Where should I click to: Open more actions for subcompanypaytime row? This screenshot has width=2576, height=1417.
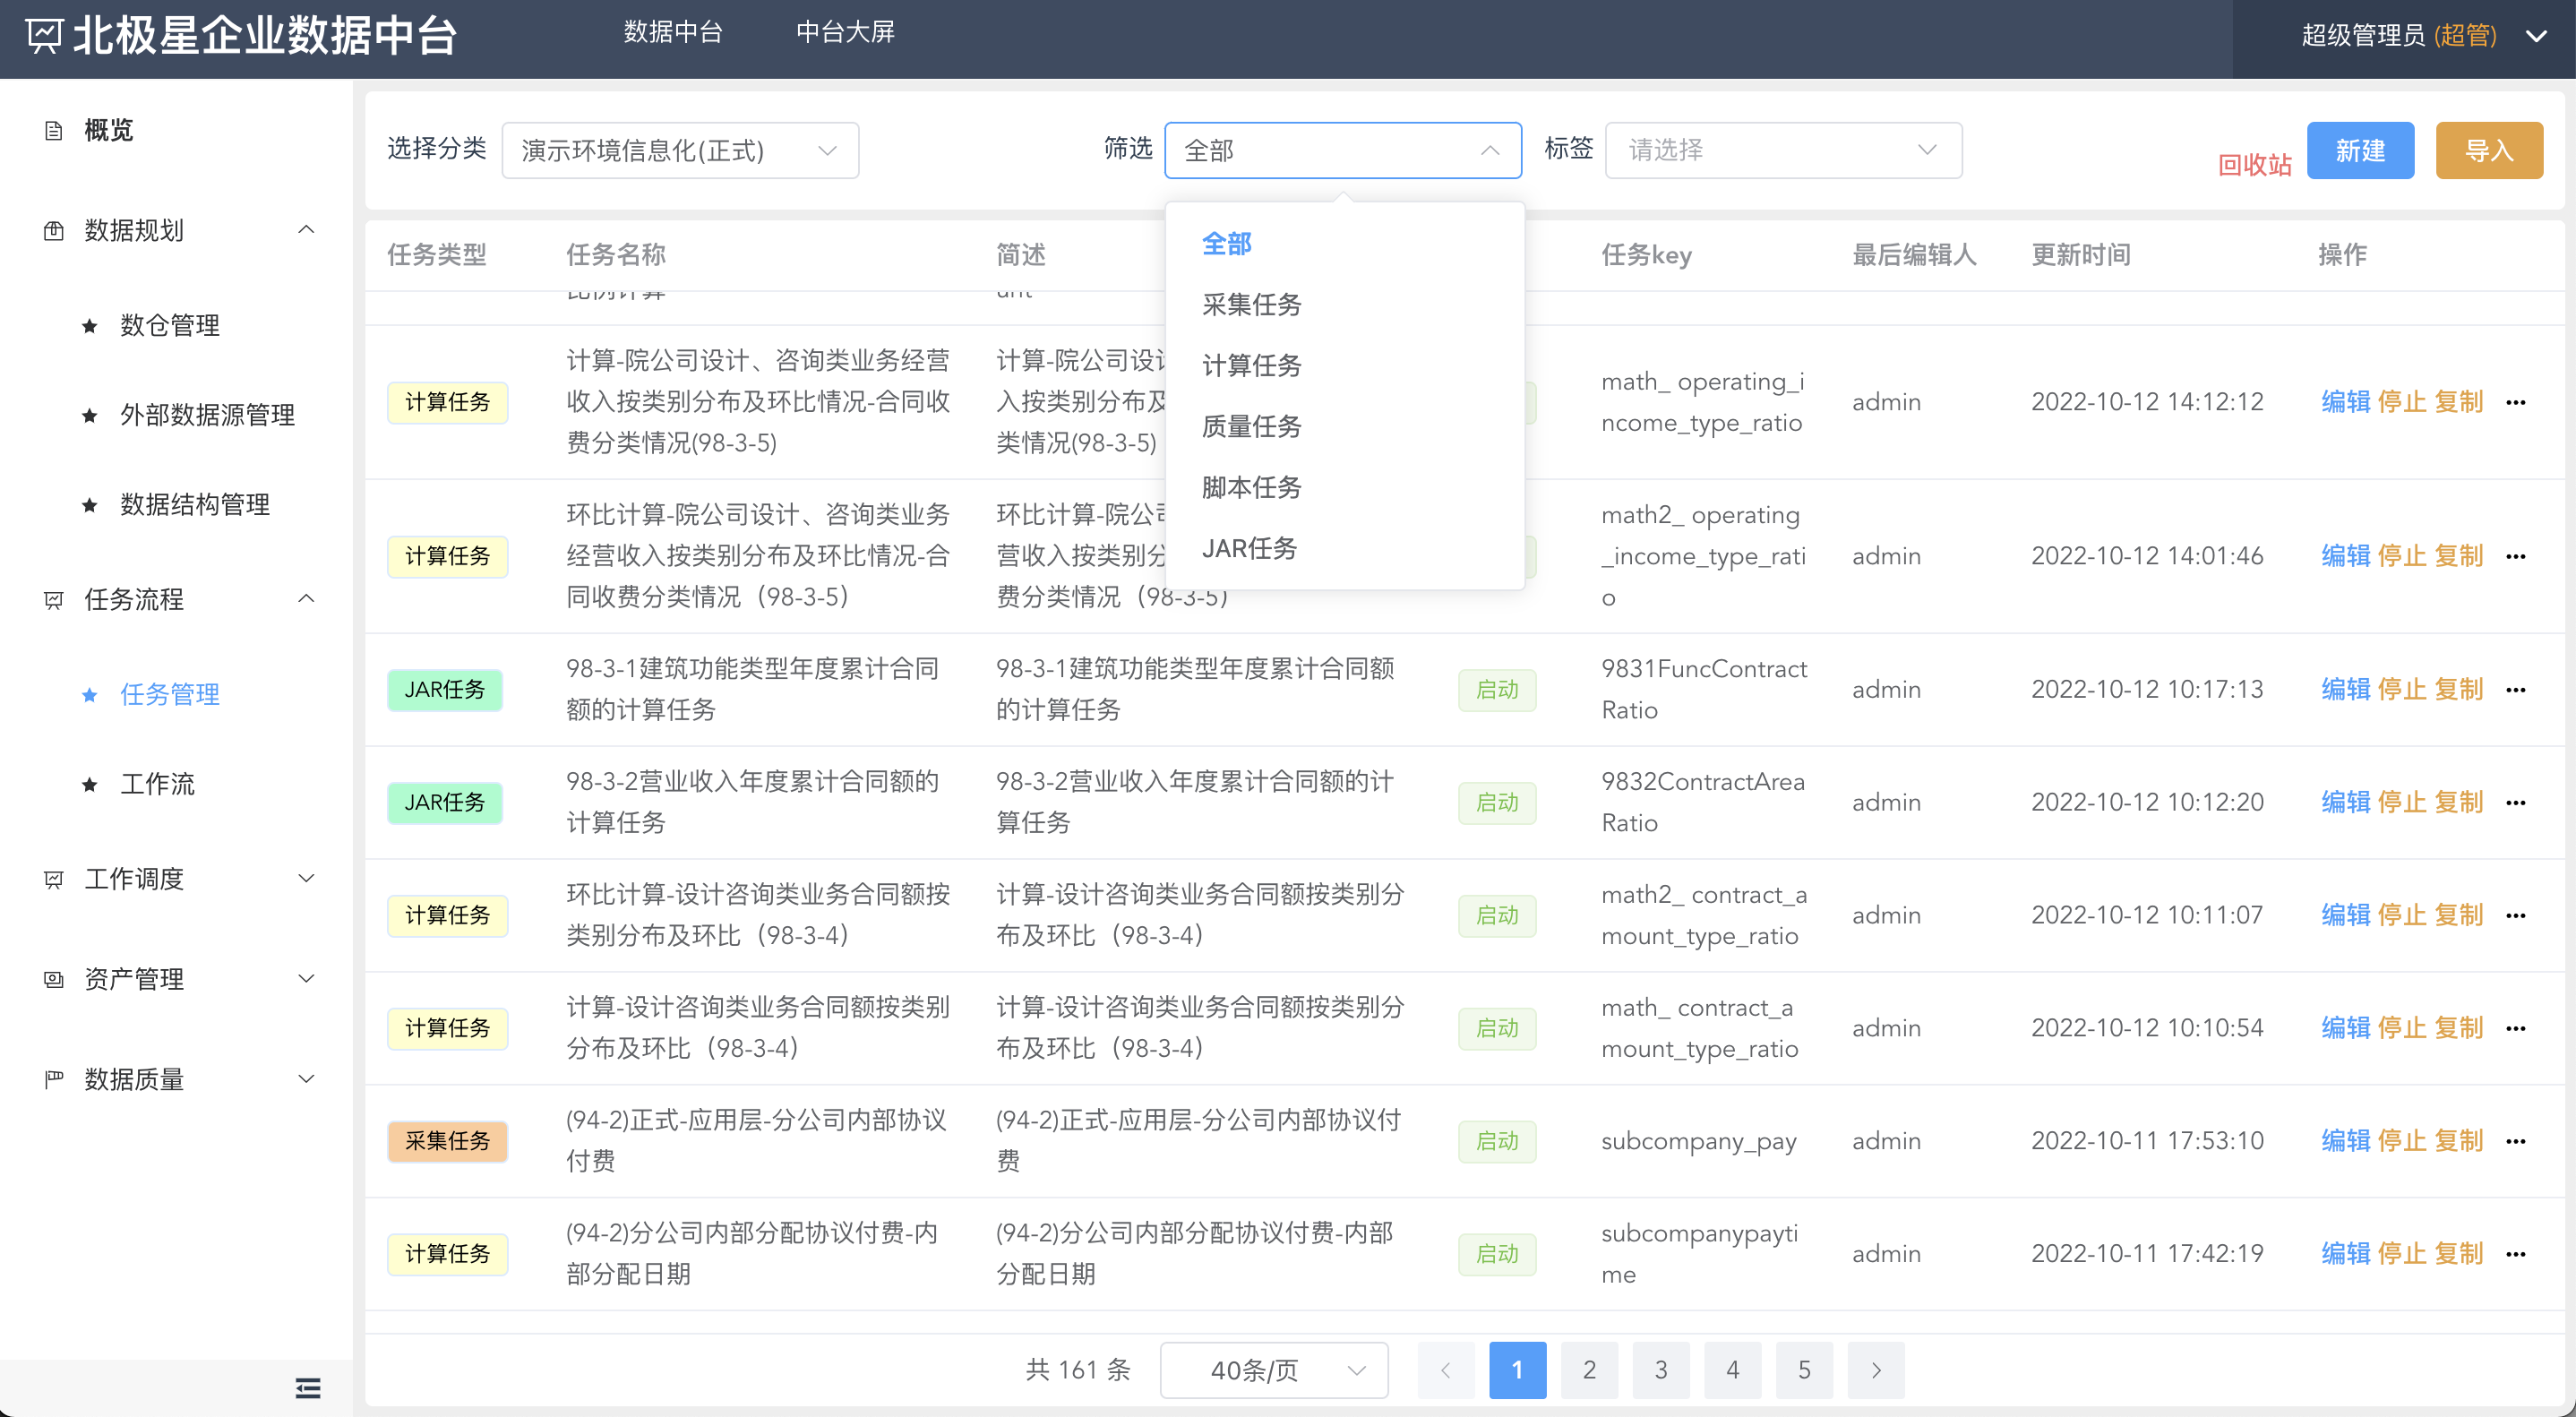tap(2516, 1254)
